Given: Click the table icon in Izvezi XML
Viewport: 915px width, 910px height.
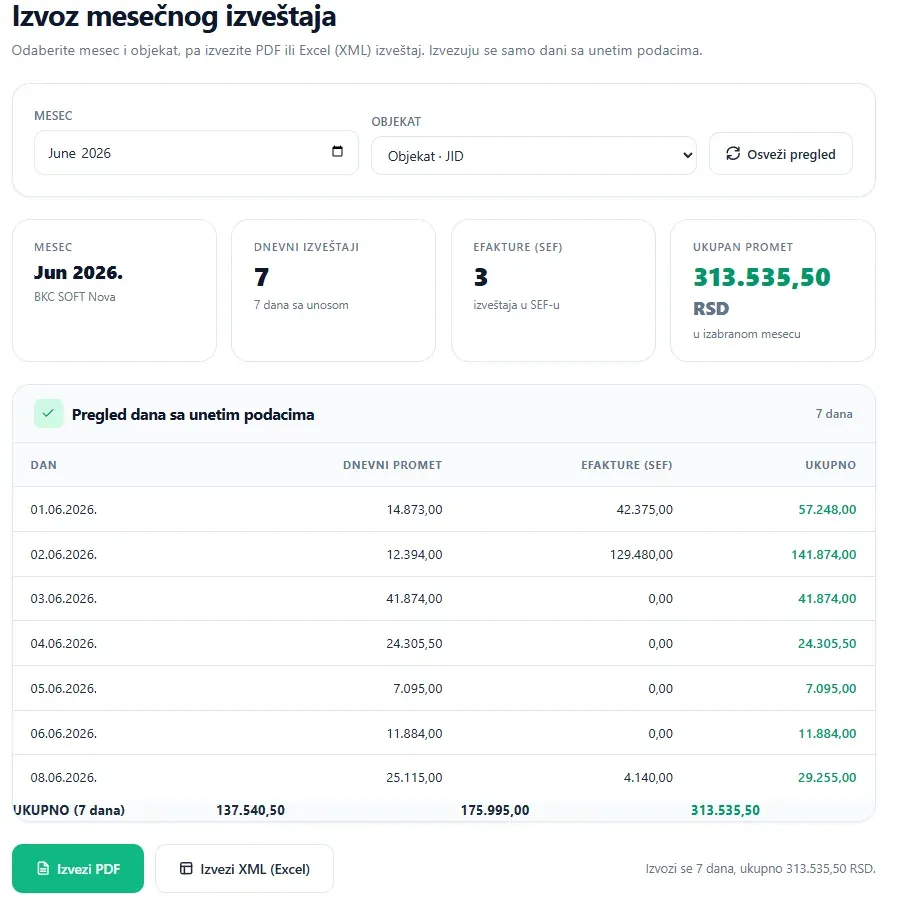Looking at the screenshot, I should pyautogui.click(x=186, y=869).
